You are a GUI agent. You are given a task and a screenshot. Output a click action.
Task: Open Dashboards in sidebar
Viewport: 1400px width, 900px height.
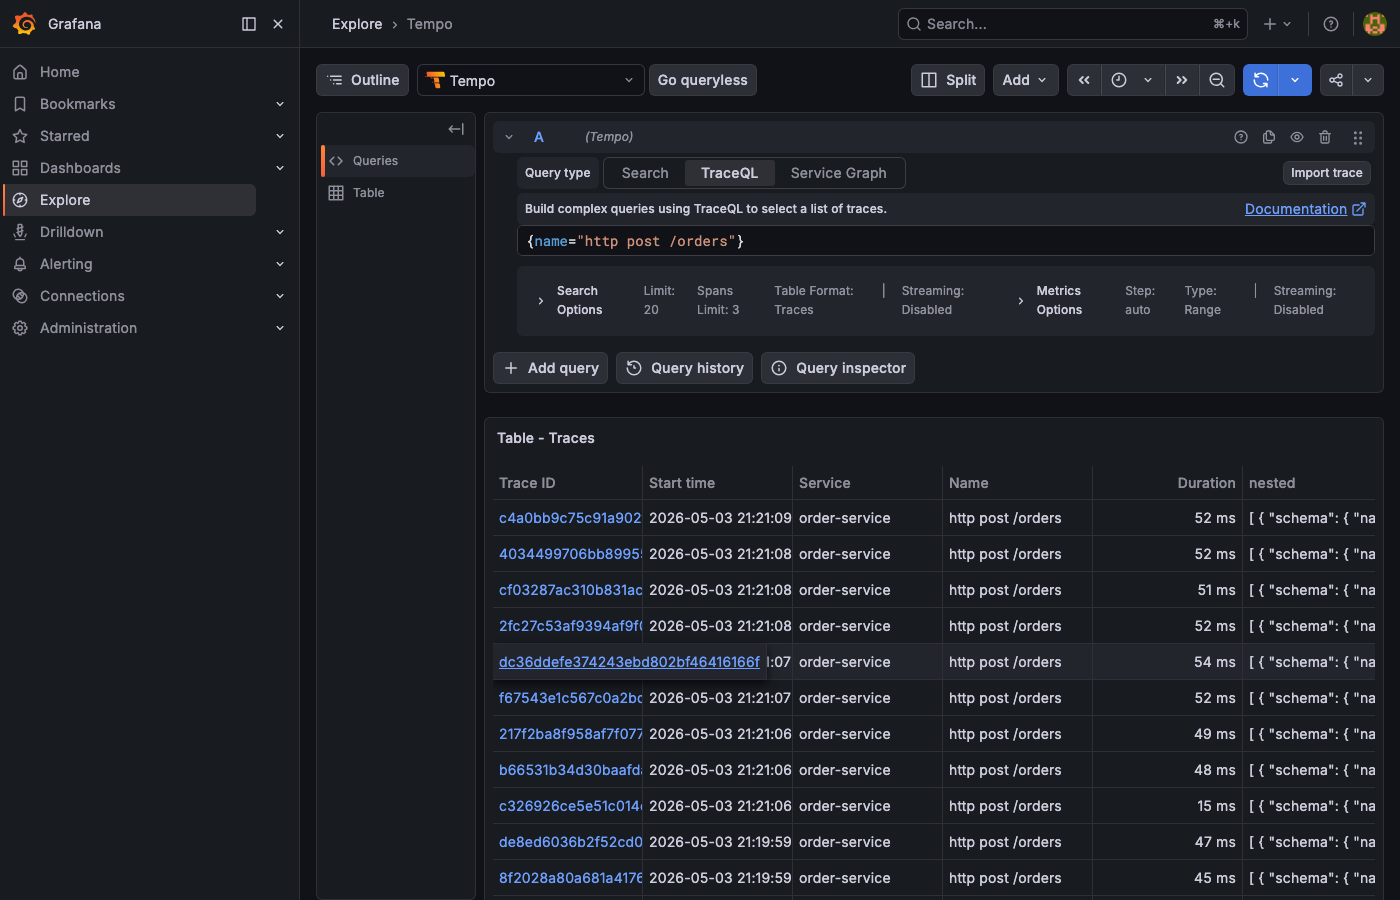tap(80, 168)
